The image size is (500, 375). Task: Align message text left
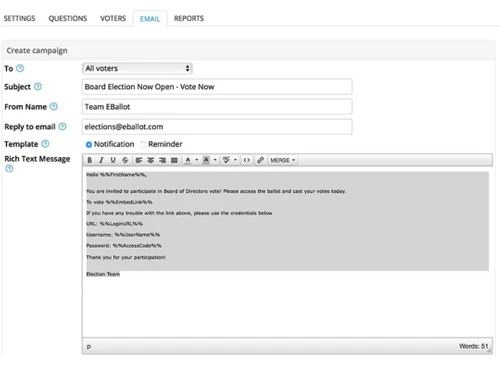point(139,160)
